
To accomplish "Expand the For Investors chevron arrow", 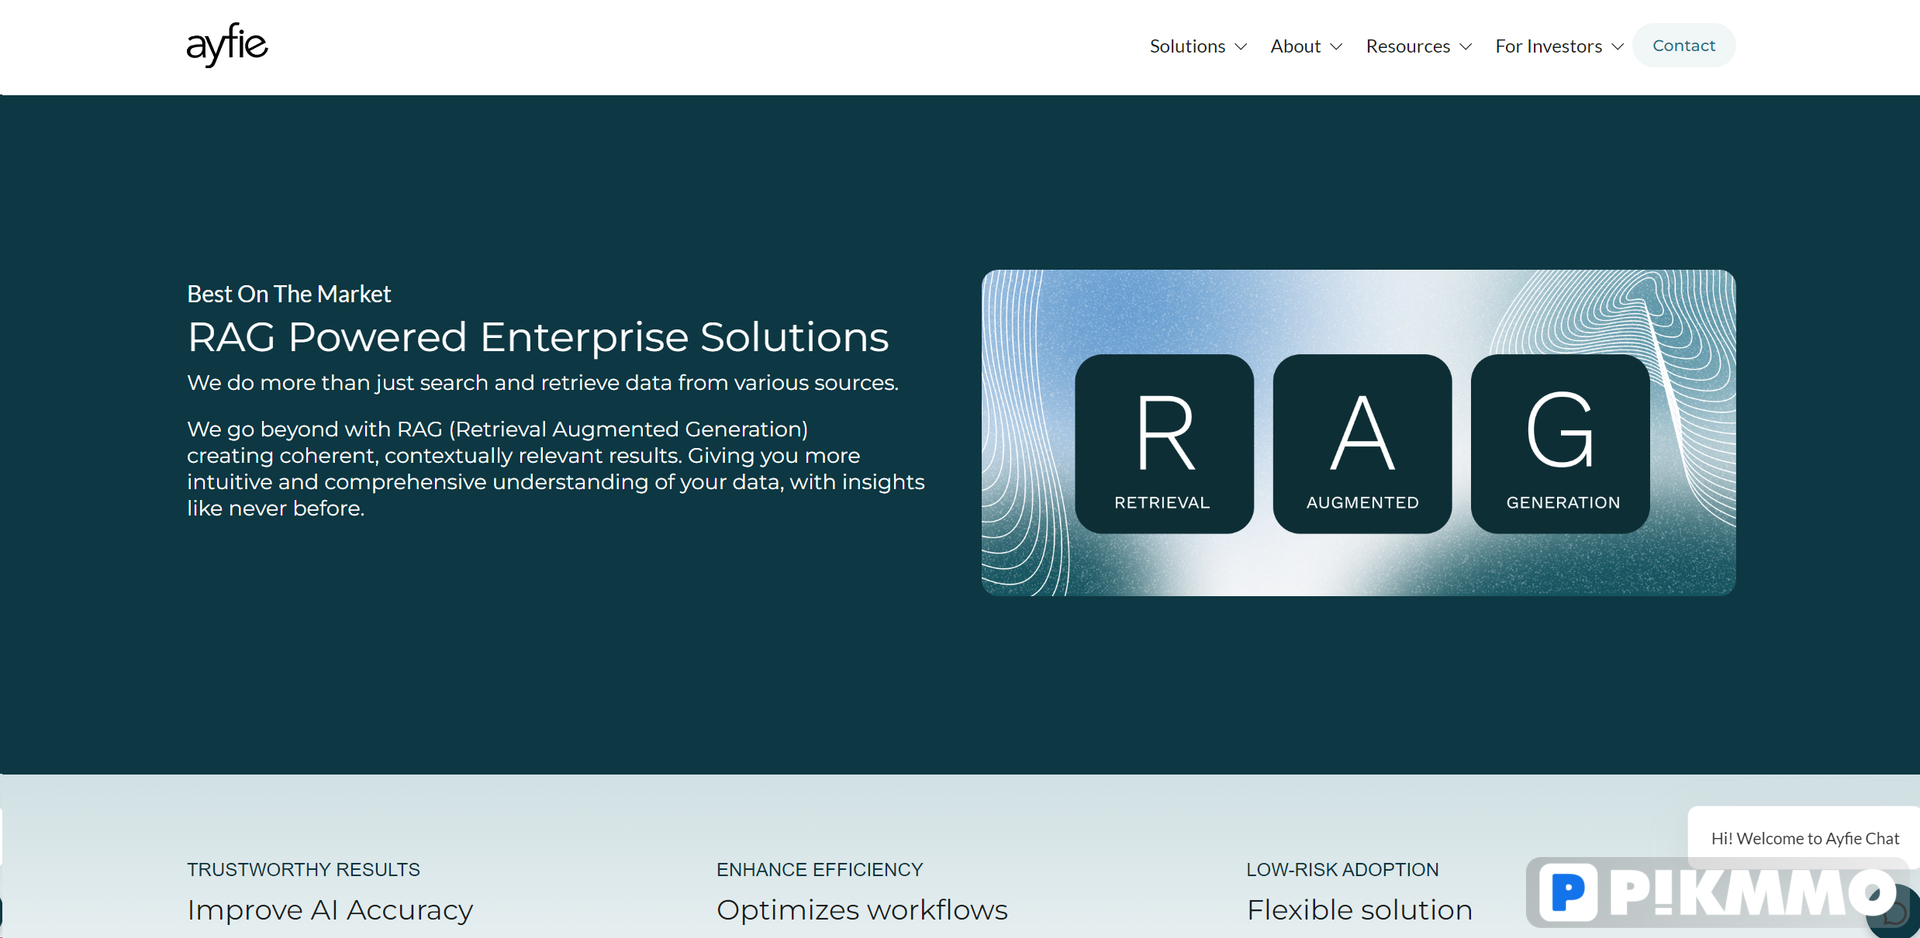I will click(1618, 47).
